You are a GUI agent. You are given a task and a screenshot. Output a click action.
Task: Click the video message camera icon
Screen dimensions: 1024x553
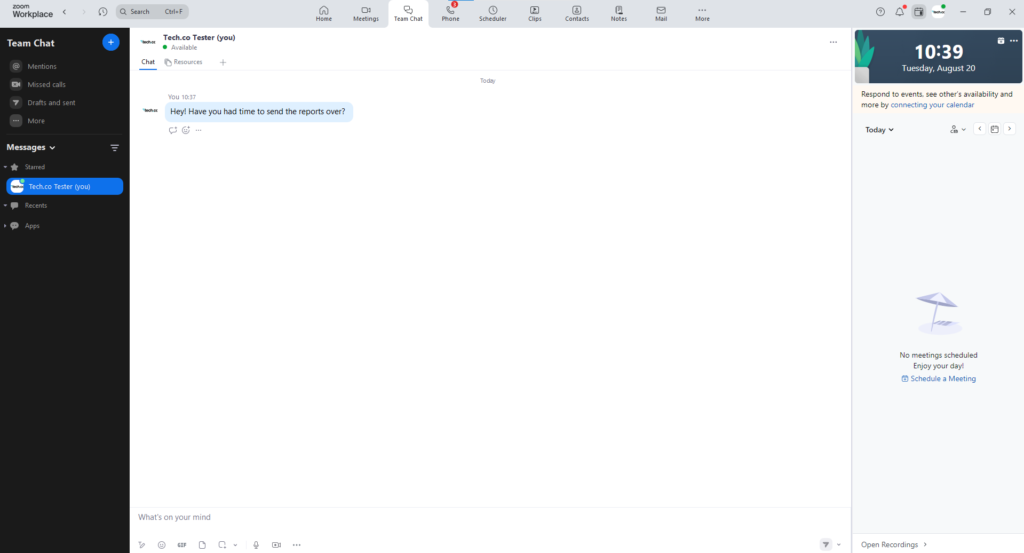[x=276, y=545]
